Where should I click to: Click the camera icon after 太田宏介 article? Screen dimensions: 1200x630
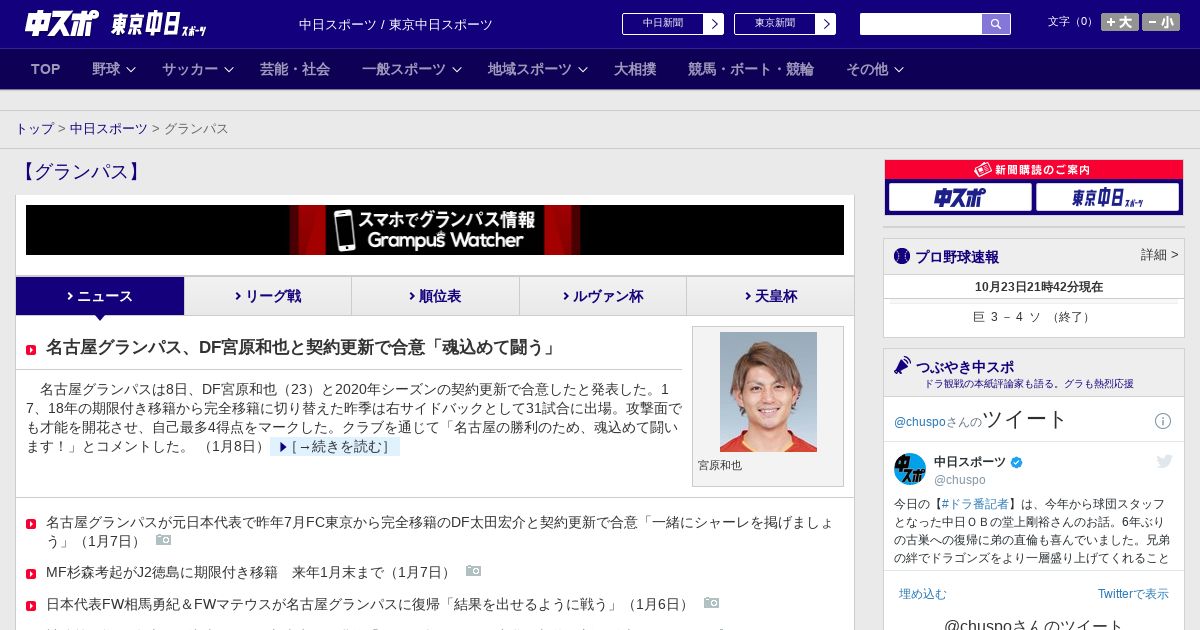pyautogui.click(x=164, y=540)
